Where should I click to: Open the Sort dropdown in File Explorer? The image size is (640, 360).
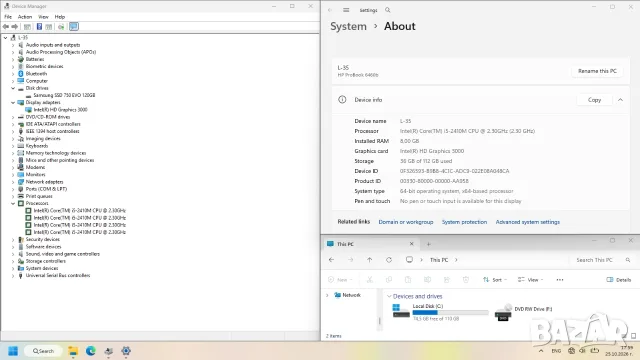[495, 280]
